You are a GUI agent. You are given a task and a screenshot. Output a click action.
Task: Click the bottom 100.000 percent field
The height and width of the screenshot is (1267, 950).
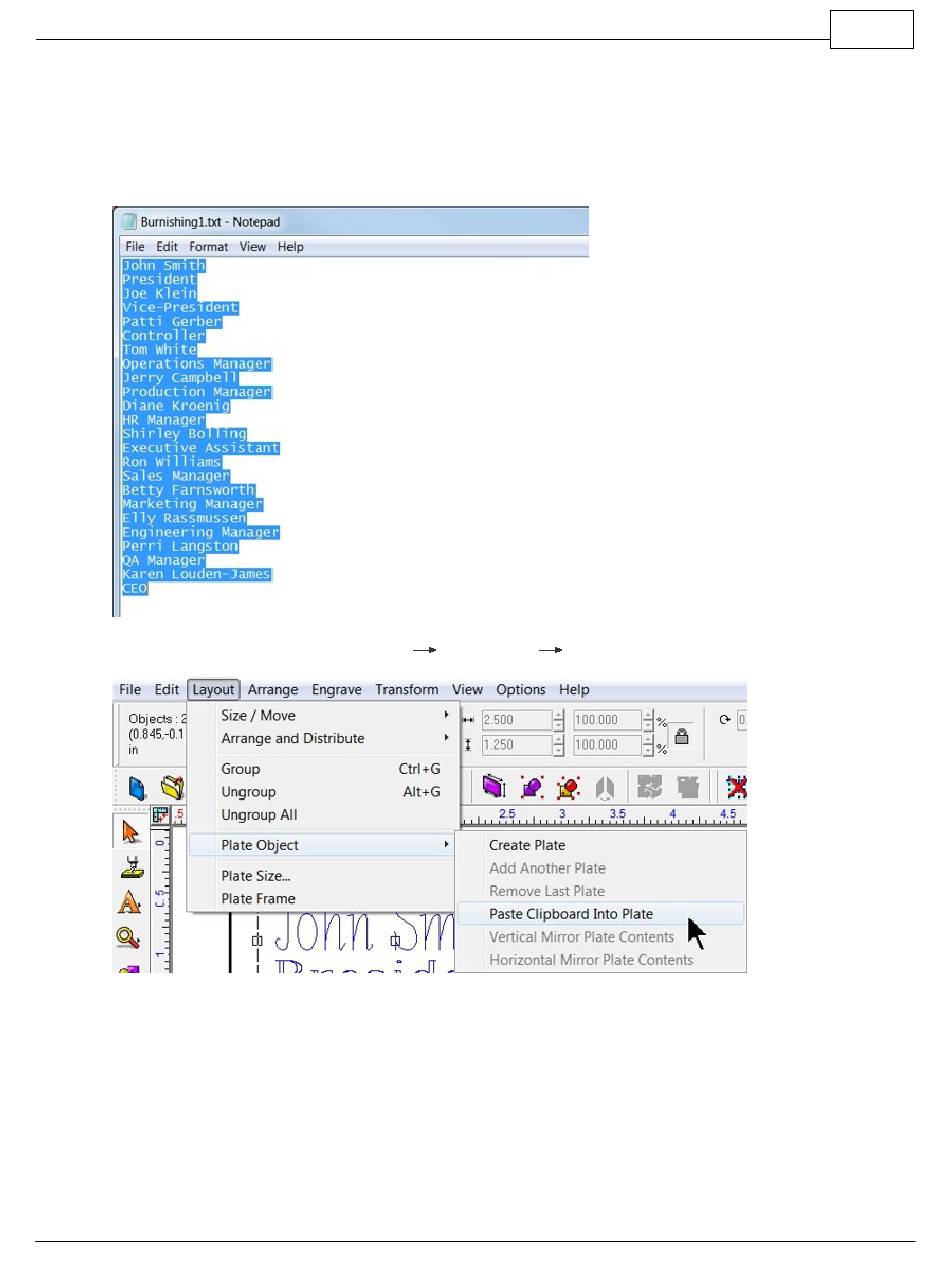[x=608, y=745]
